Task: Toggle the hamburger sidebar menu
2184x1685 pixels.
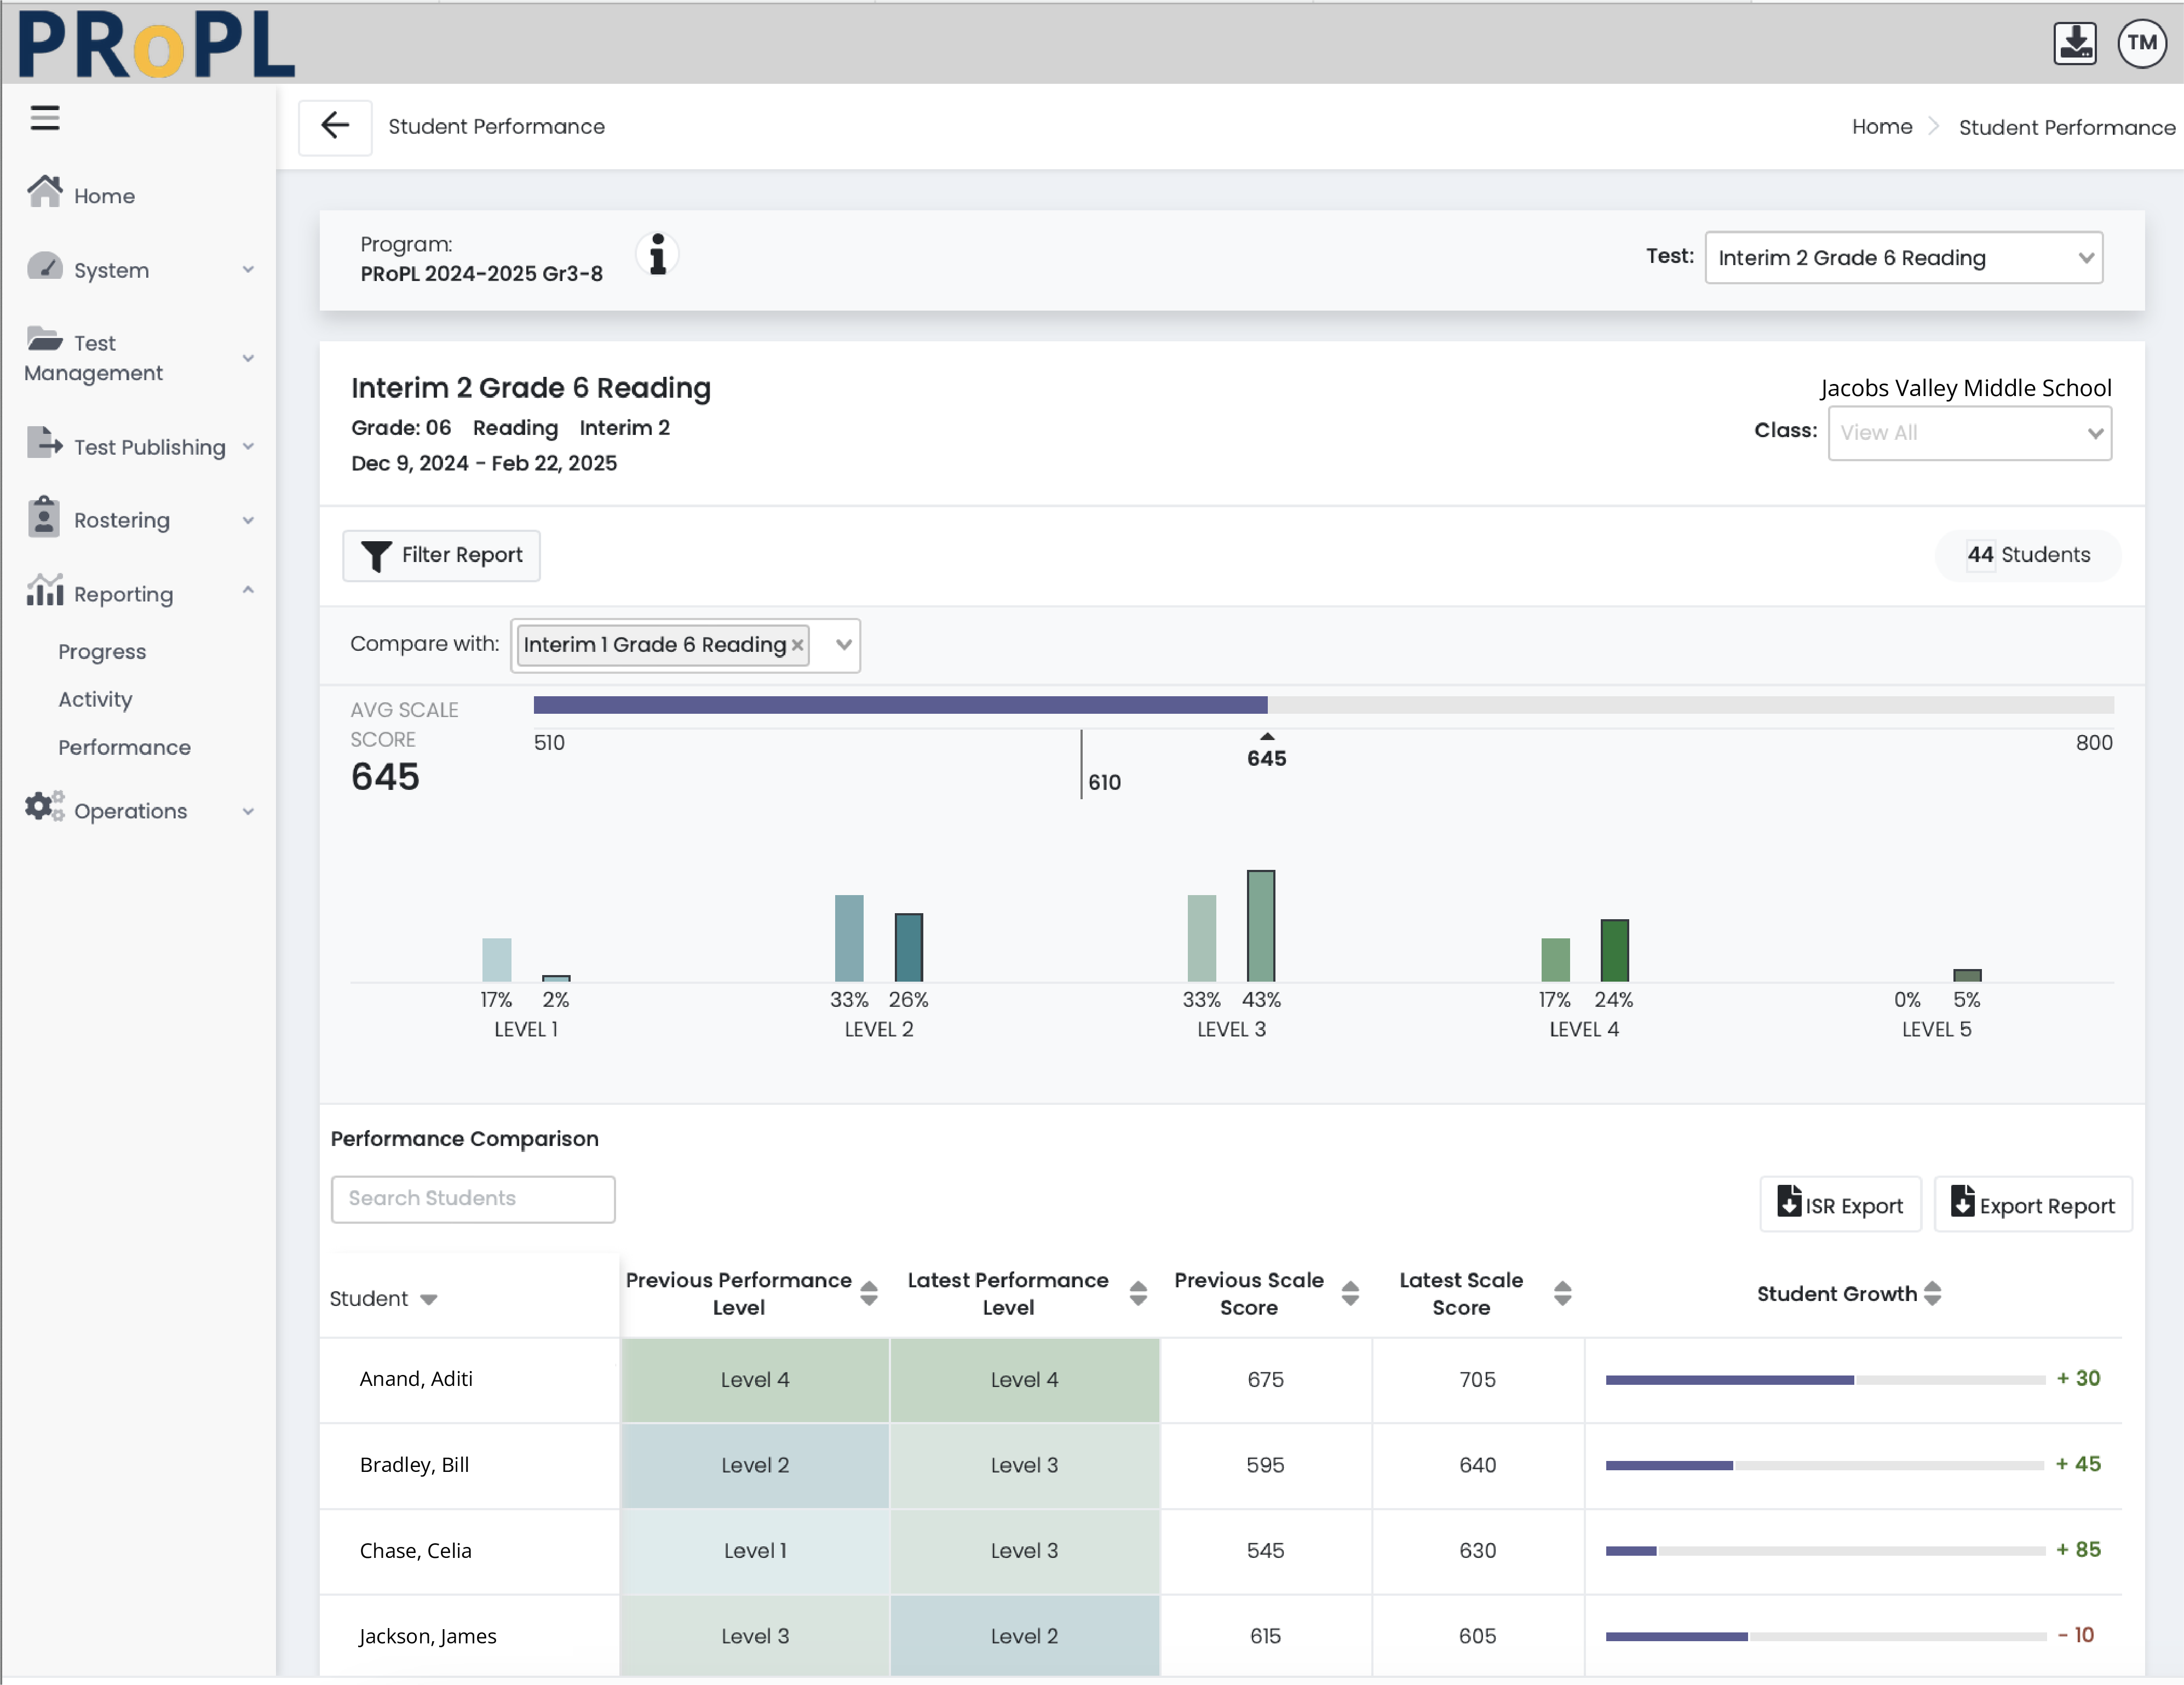Action: point(44,118)
